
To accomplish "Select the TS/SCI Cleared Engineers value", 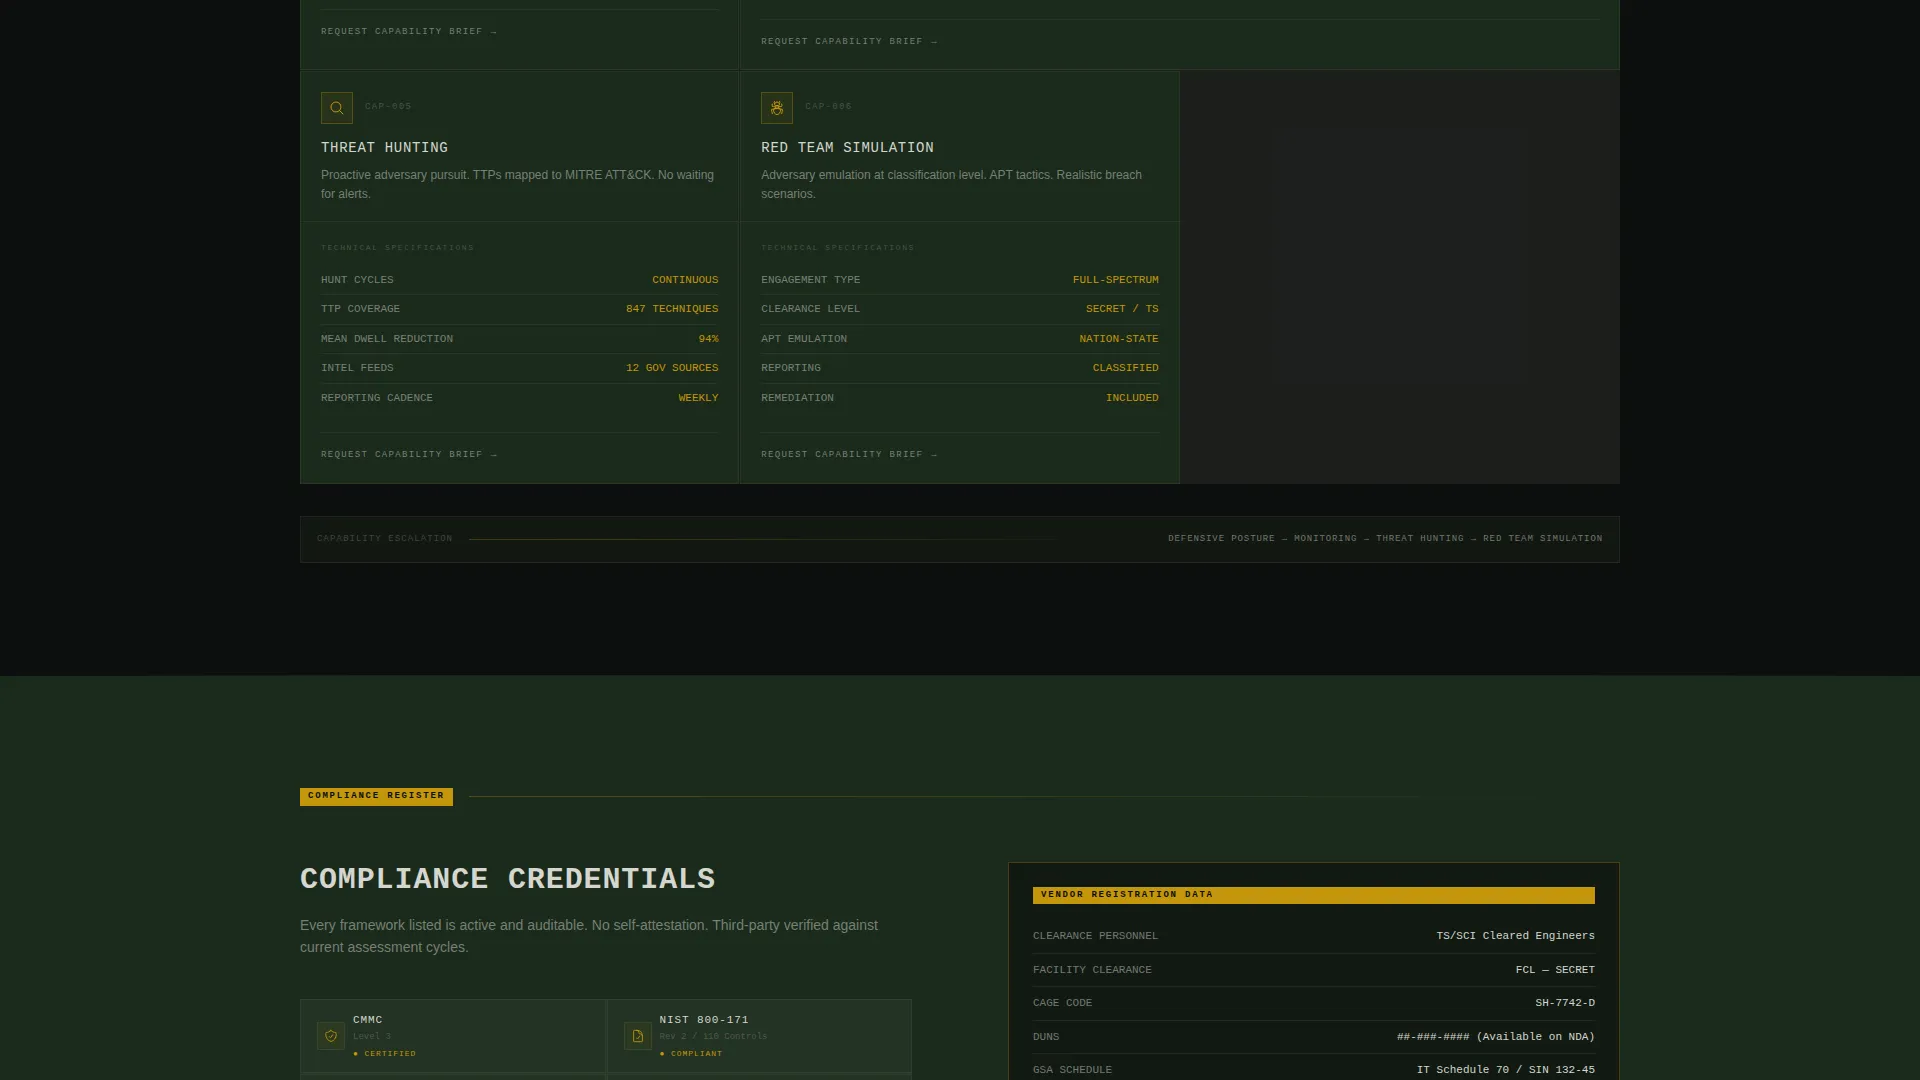I will tap(1516, 936).
